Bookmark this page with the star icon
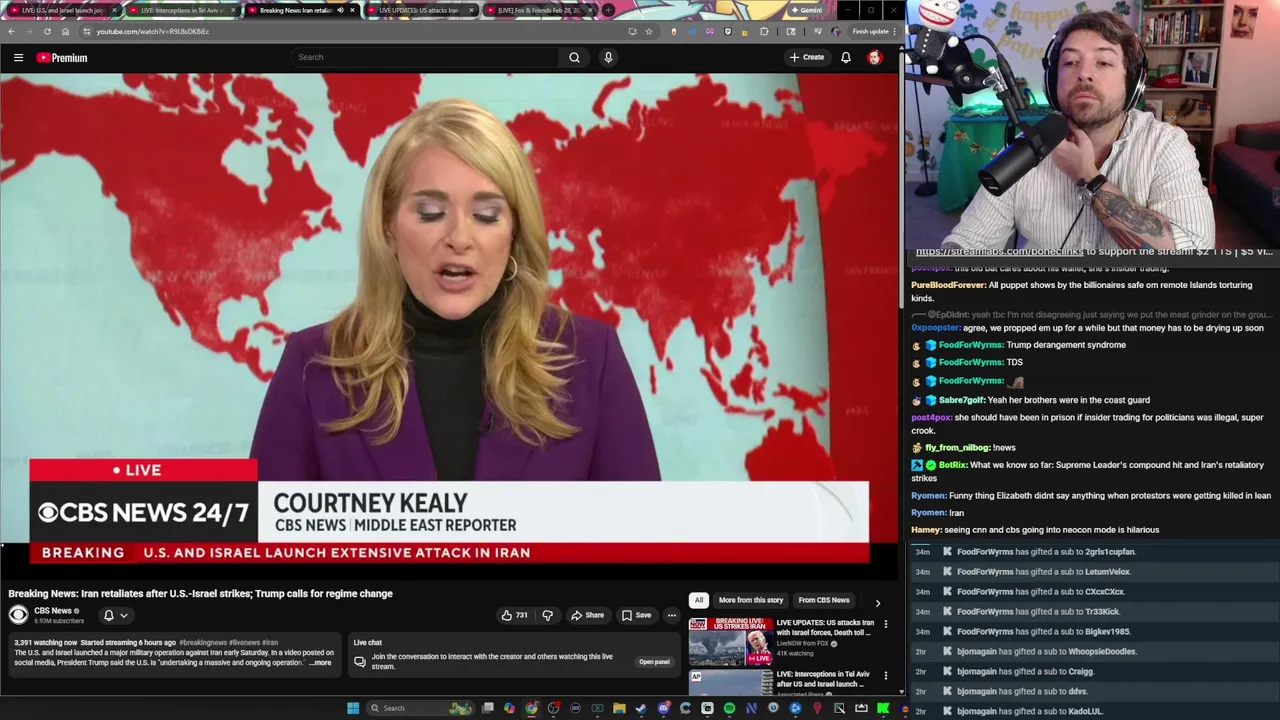 click(x=649, y=31)
